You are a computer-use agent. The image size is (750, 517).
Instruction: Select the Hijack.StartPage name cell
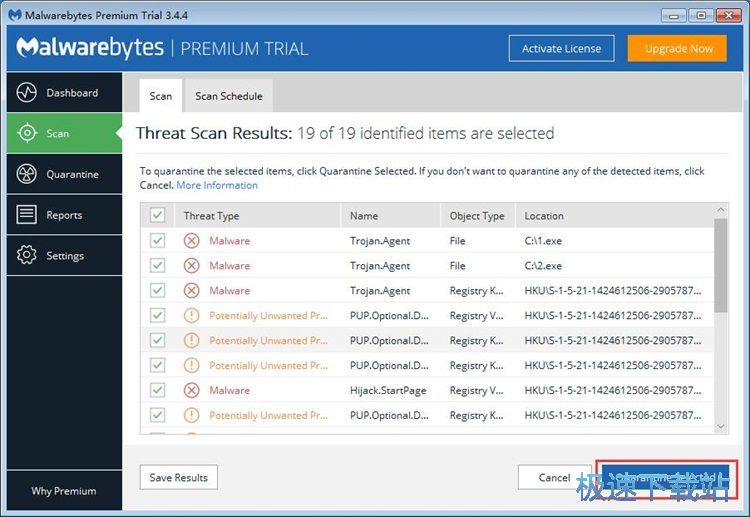pyautogui.click(x=388, y=390)
